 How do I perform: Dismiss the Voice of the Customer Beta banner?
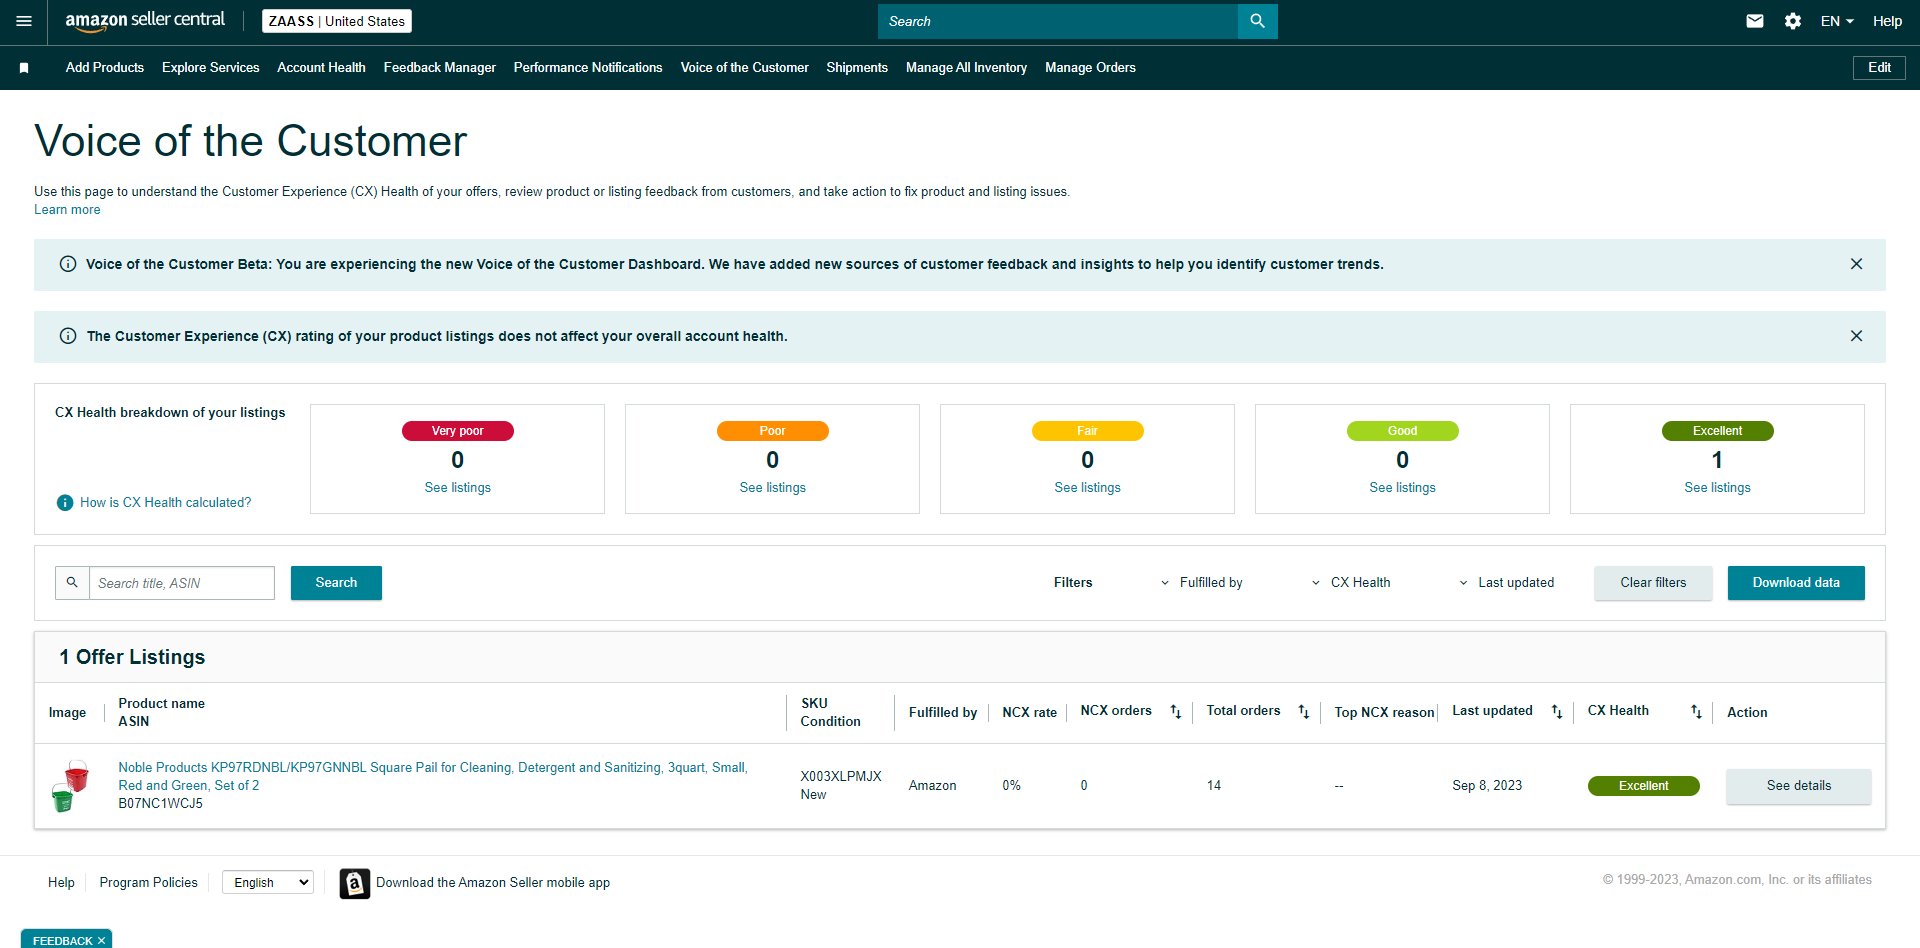(x=1856, y=264)
